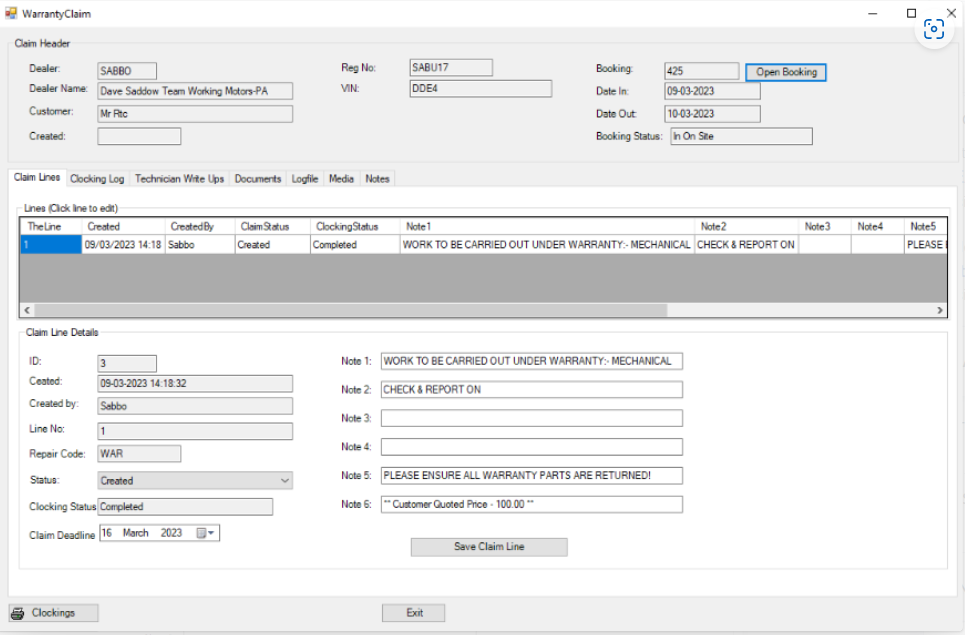Expand the Status dropdown showing Created

[x=284, y=481]
